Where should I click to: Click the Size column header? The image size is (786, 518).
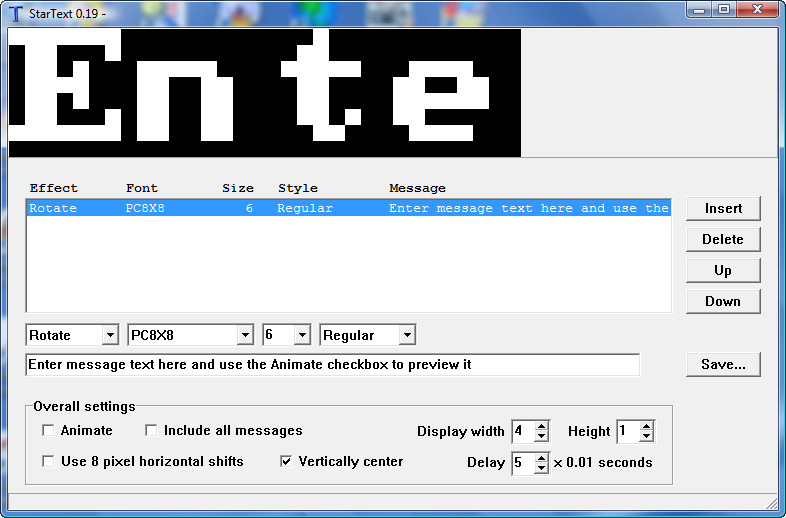point(238,188)
